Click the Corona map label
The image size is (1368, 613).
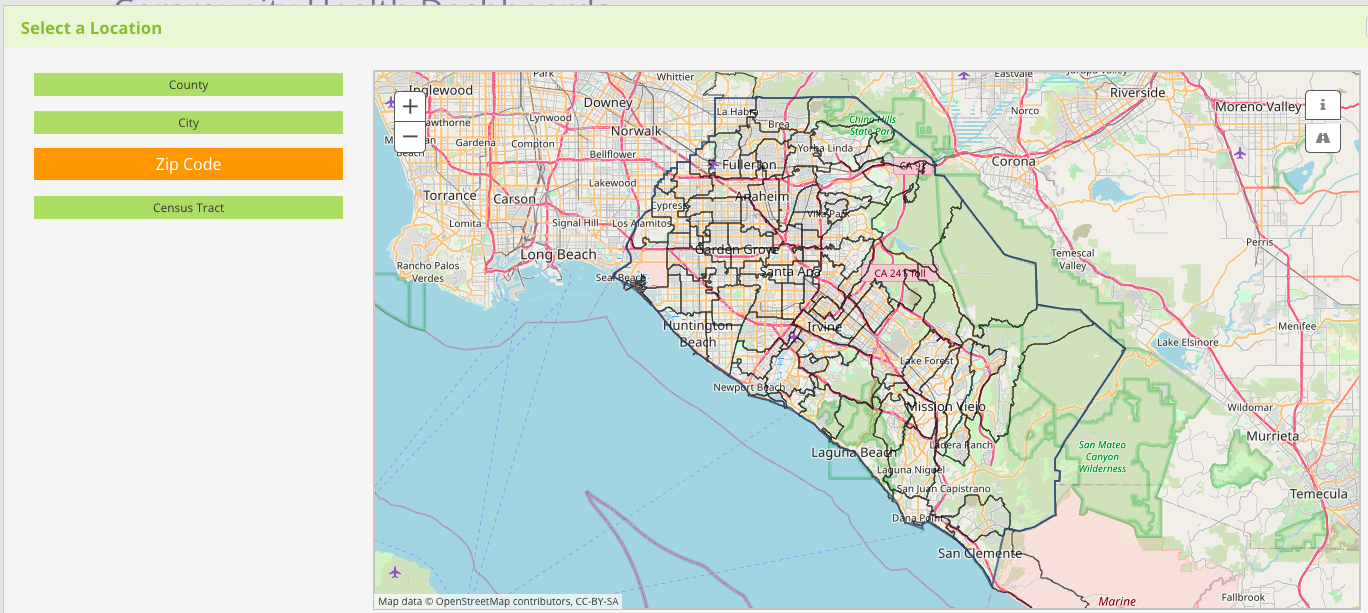1013,160
